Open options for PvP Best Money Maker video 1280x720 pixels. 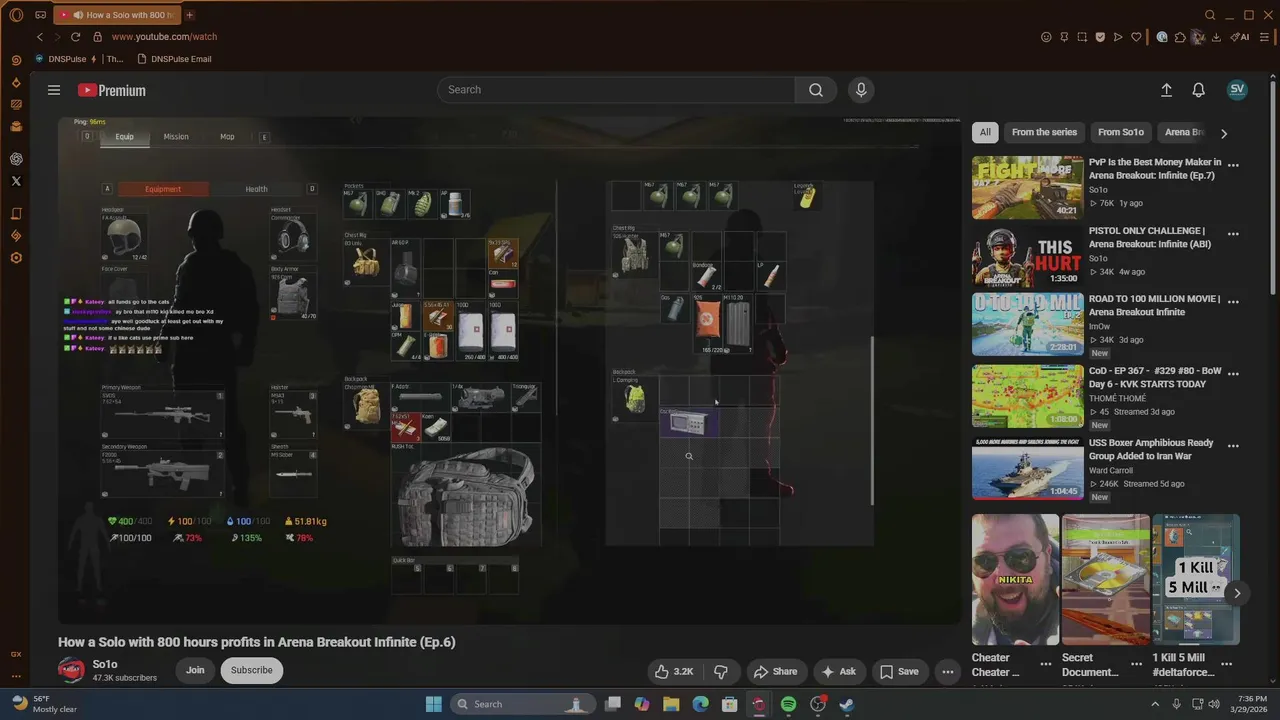point(1233,165)
